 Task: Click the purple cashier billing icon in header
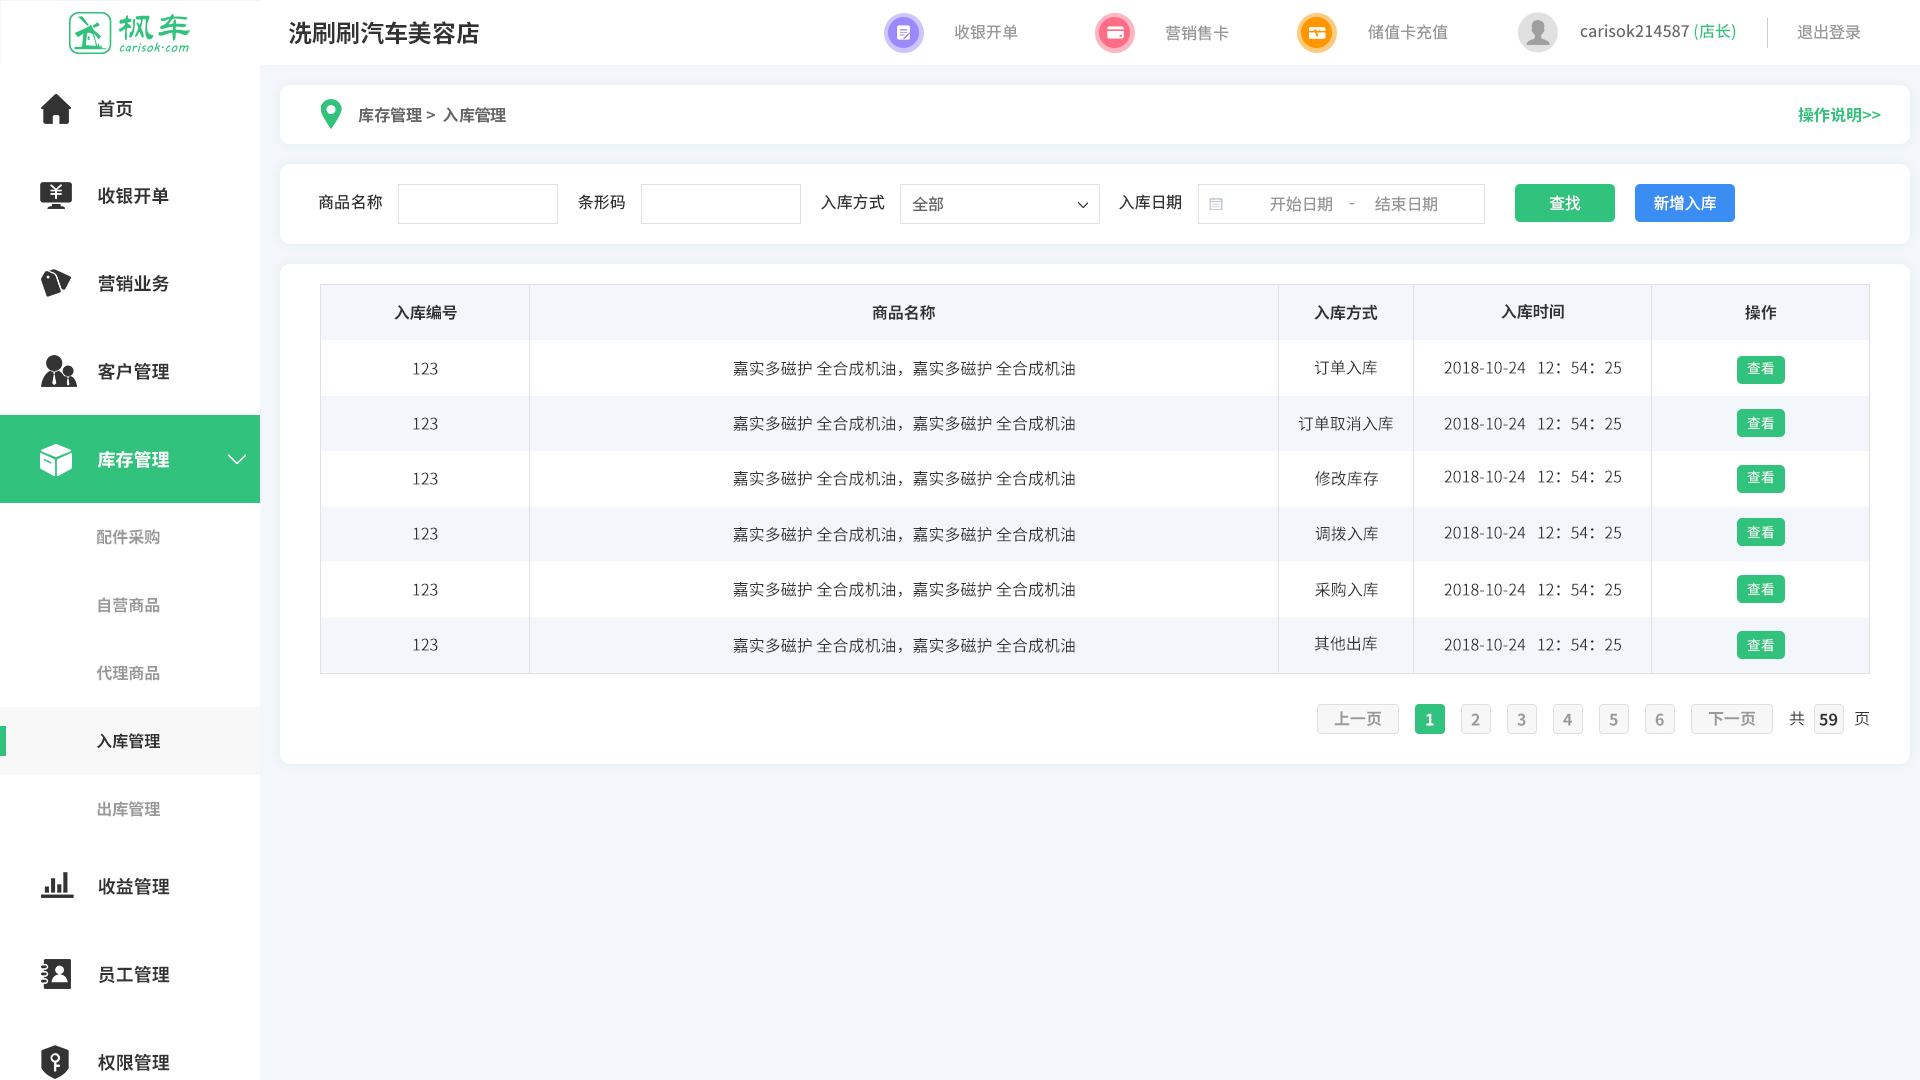pos(903,33)
